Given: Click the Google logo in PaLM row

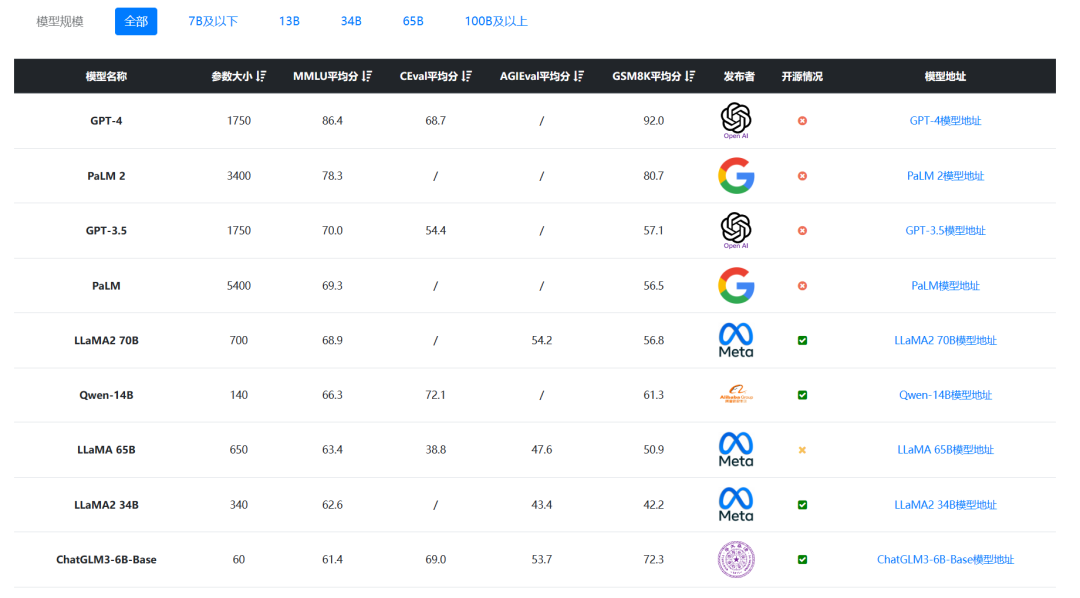Looking at the screenshot, I should click(736, 286).
